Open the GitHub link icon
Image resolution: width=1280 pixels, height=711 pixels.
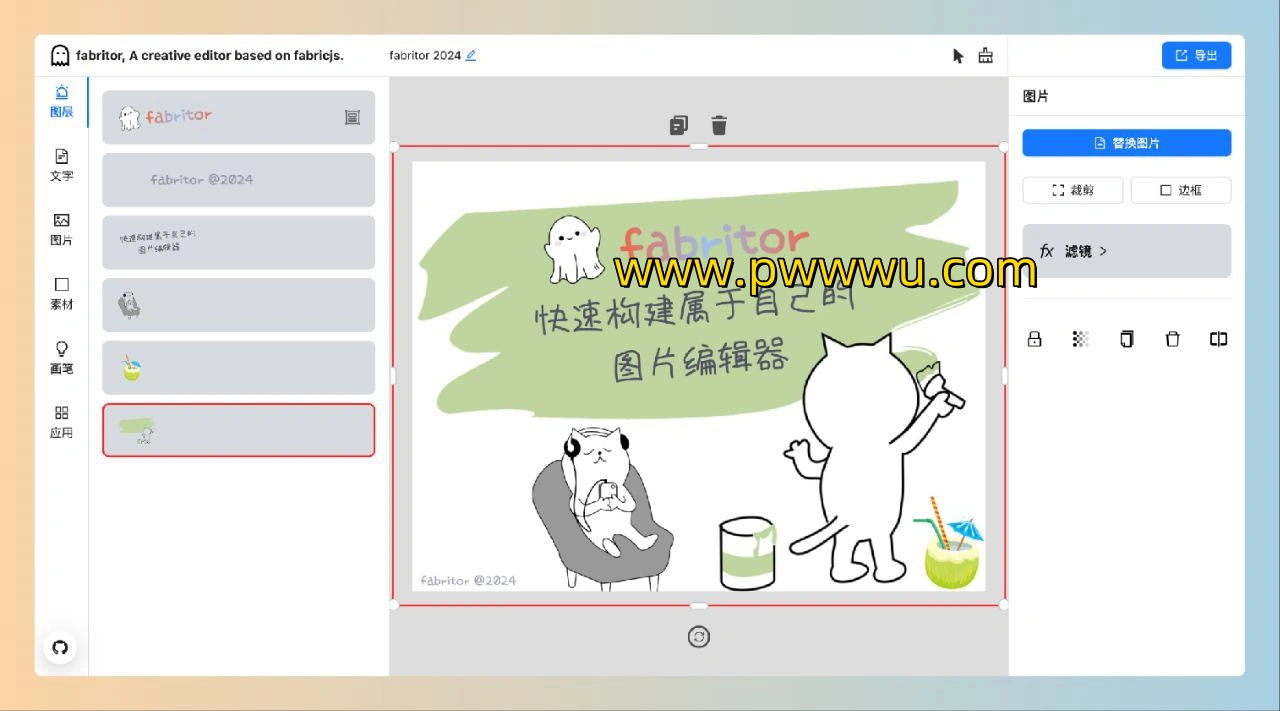[60, 647]
